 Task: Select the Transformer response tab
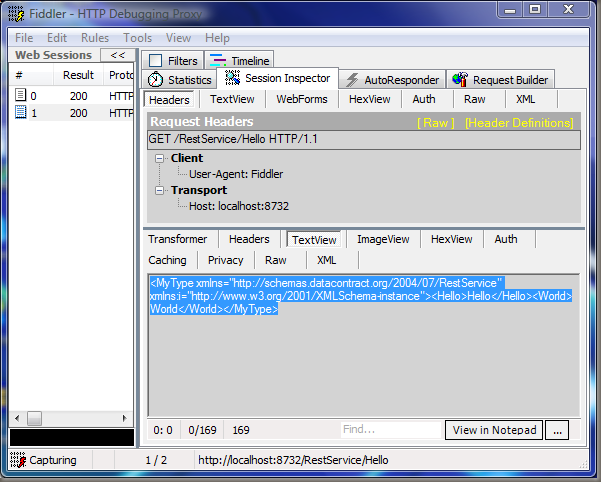177,239
